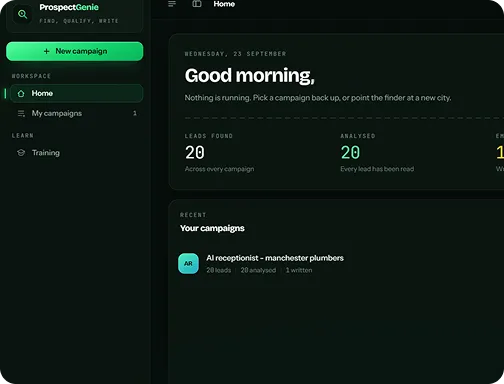504x384 pixels.
Task: Click the Analysed value 20
Action: tap(350, 153)
